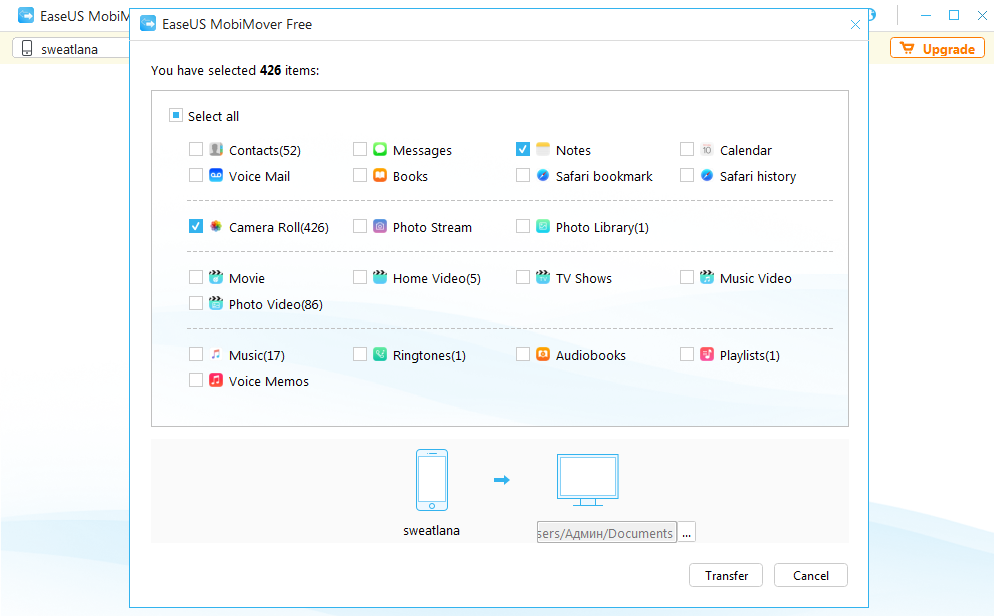Uncheck the Notes checkbox
The height and width of the screenshot is (616, 994).
point(523,150)
